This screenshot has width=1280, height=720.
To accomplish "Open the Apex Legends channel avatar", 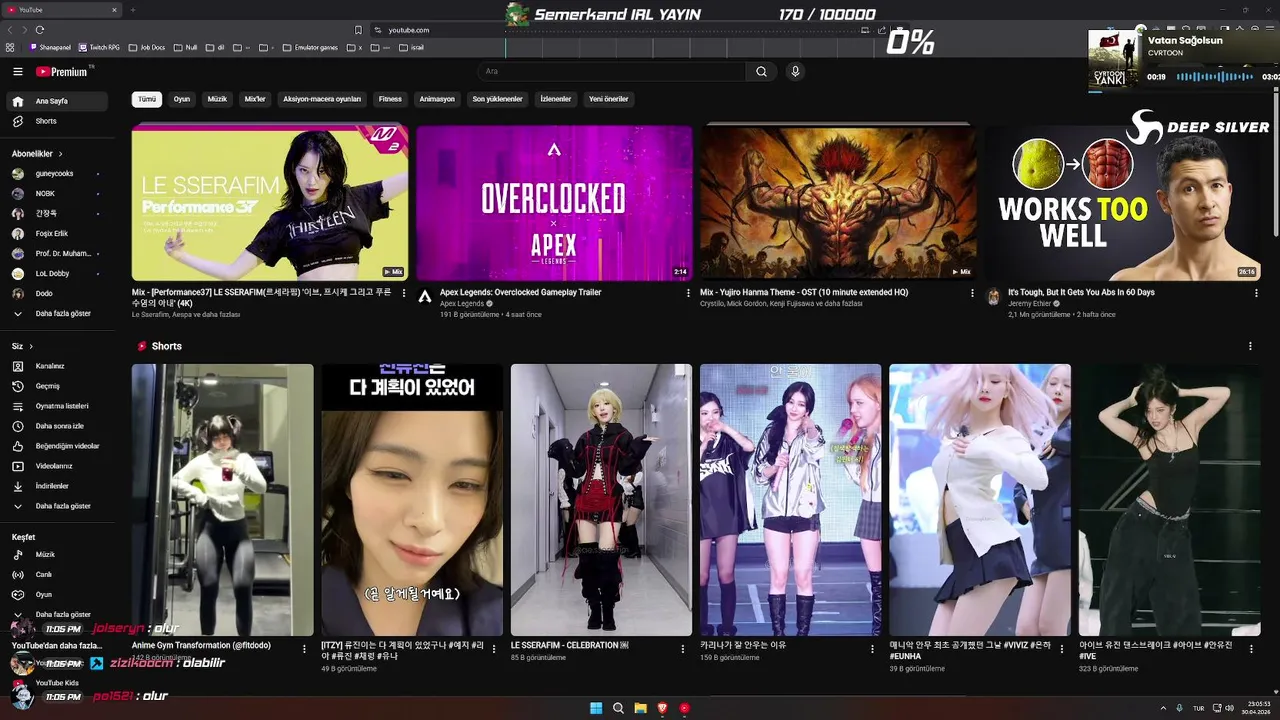I will pos(425,297).
